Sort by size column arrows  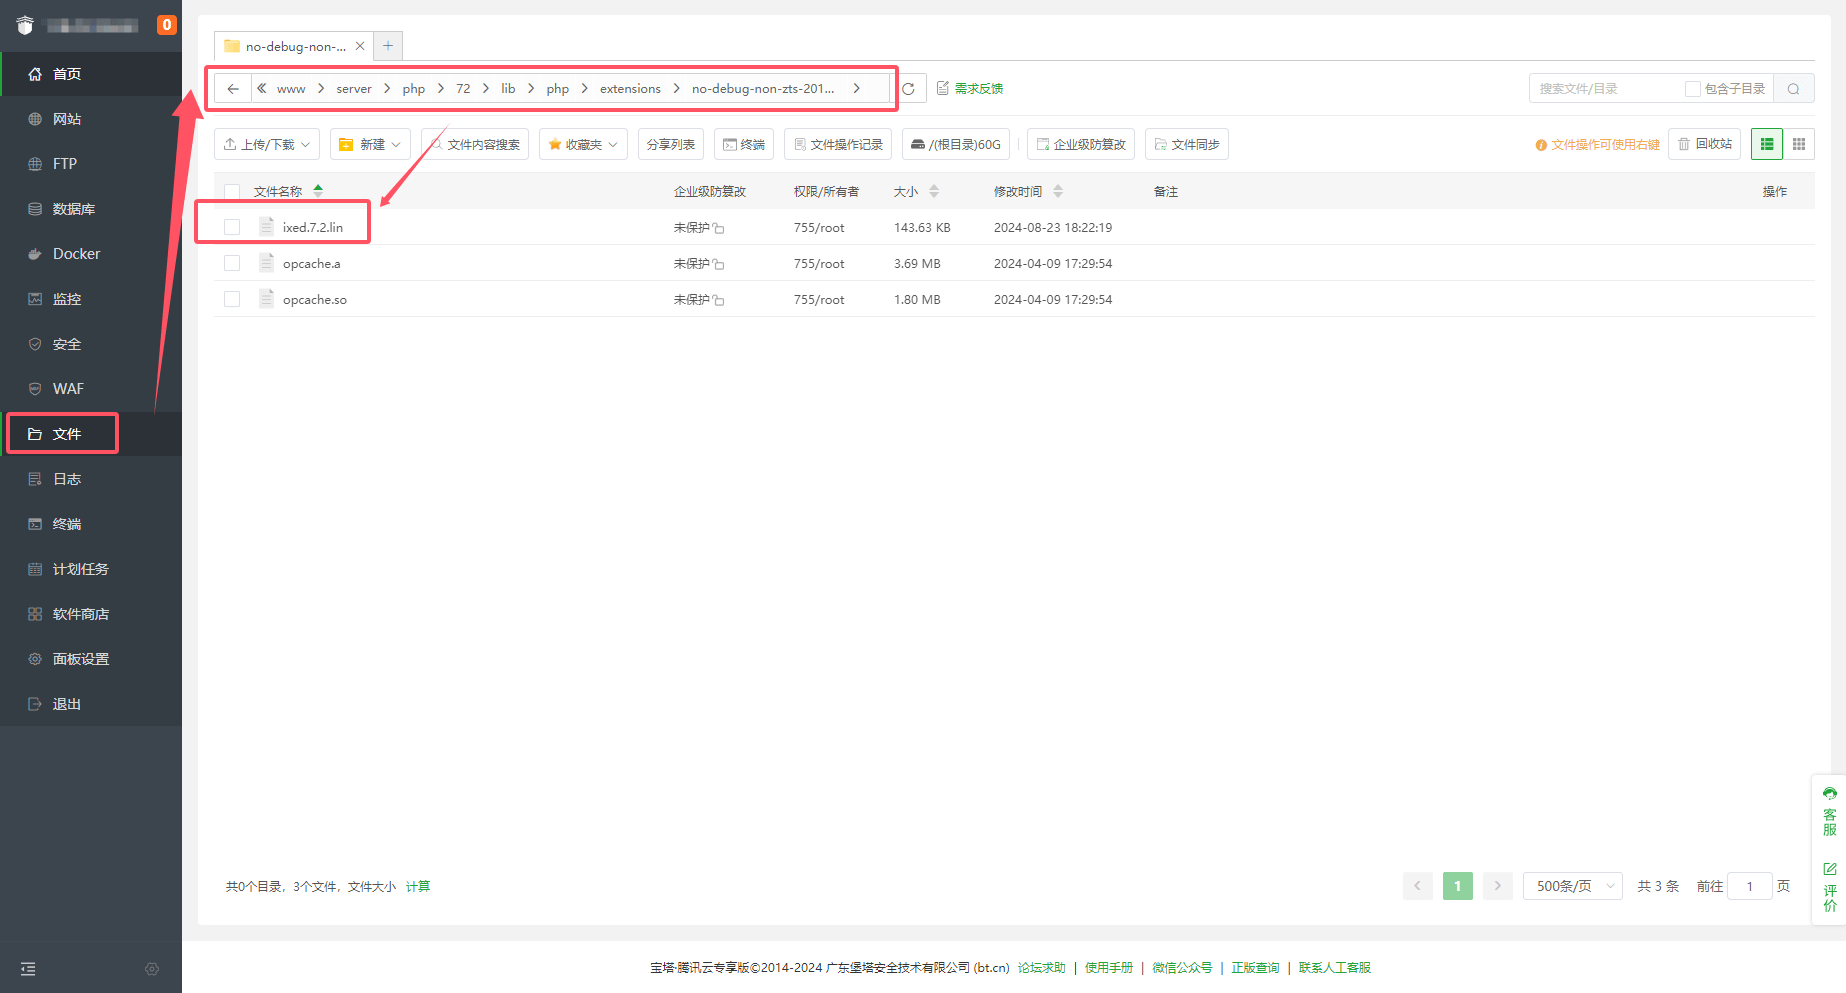[x=934, y=191]
